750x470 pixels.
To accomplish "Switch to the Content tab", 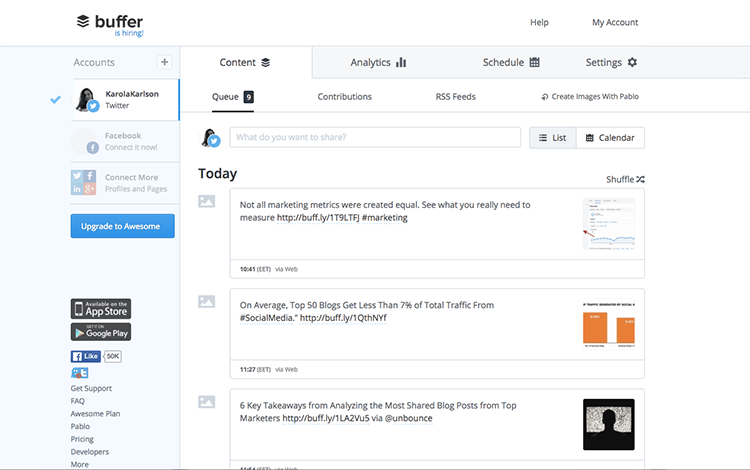I will tap(246, 63).
